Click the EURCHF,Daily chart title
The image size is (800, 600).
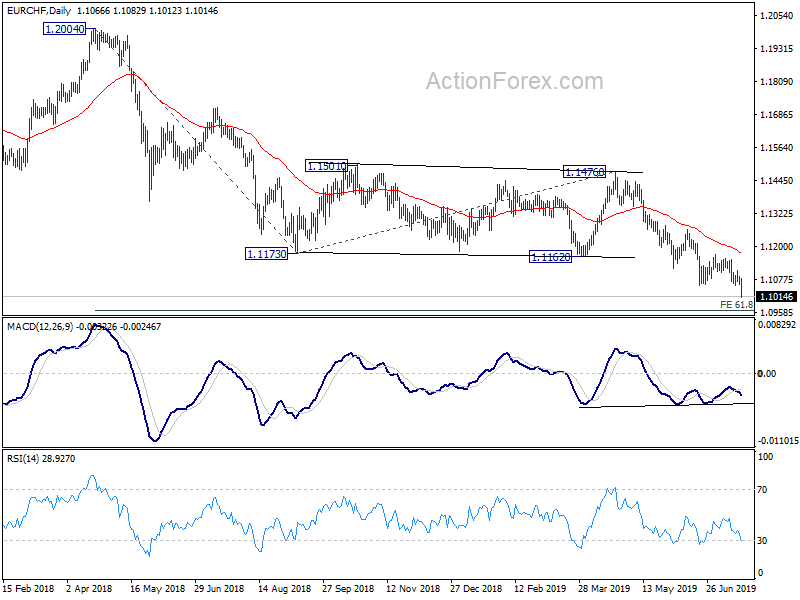(x=39, y=11)
